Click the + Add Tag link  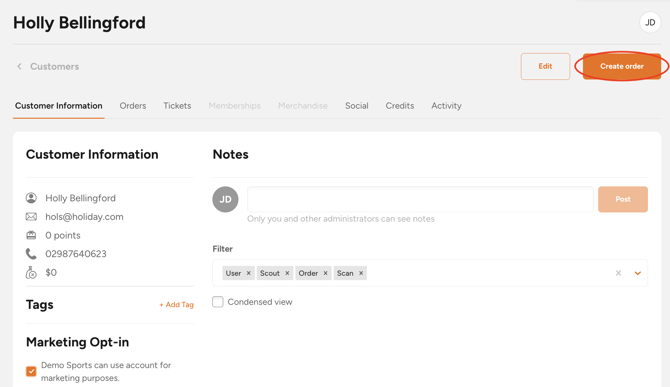pos(176,305)
